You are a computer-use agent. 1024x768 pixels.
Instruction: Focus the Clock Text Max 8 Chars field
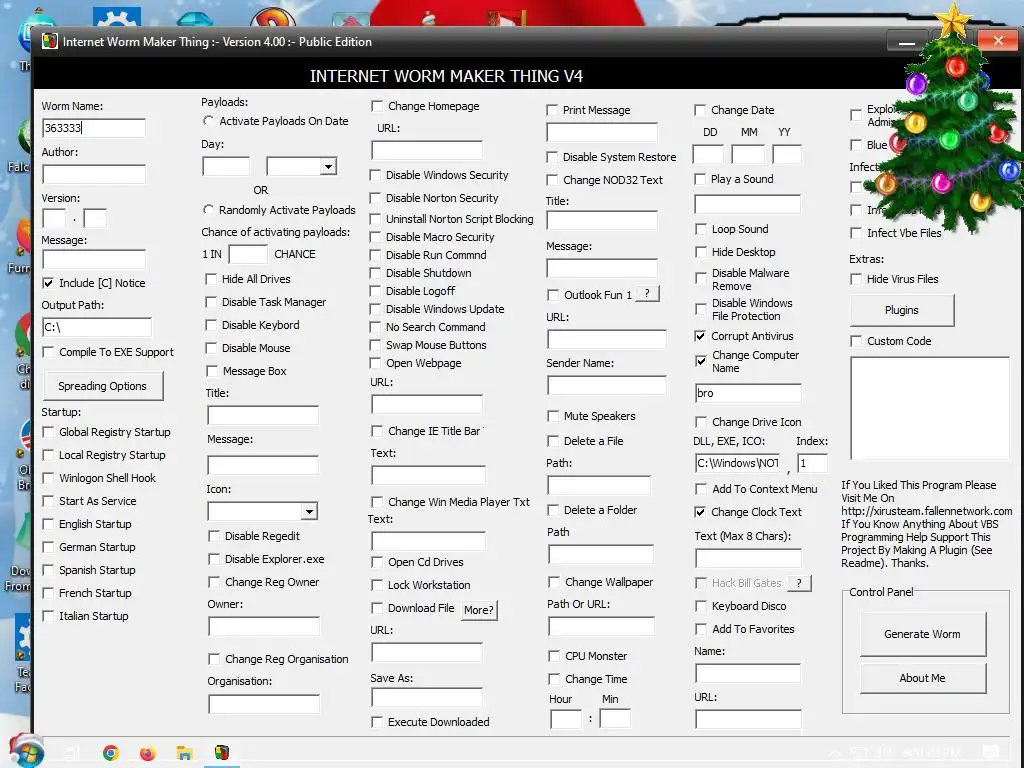[x=748, y=558]
